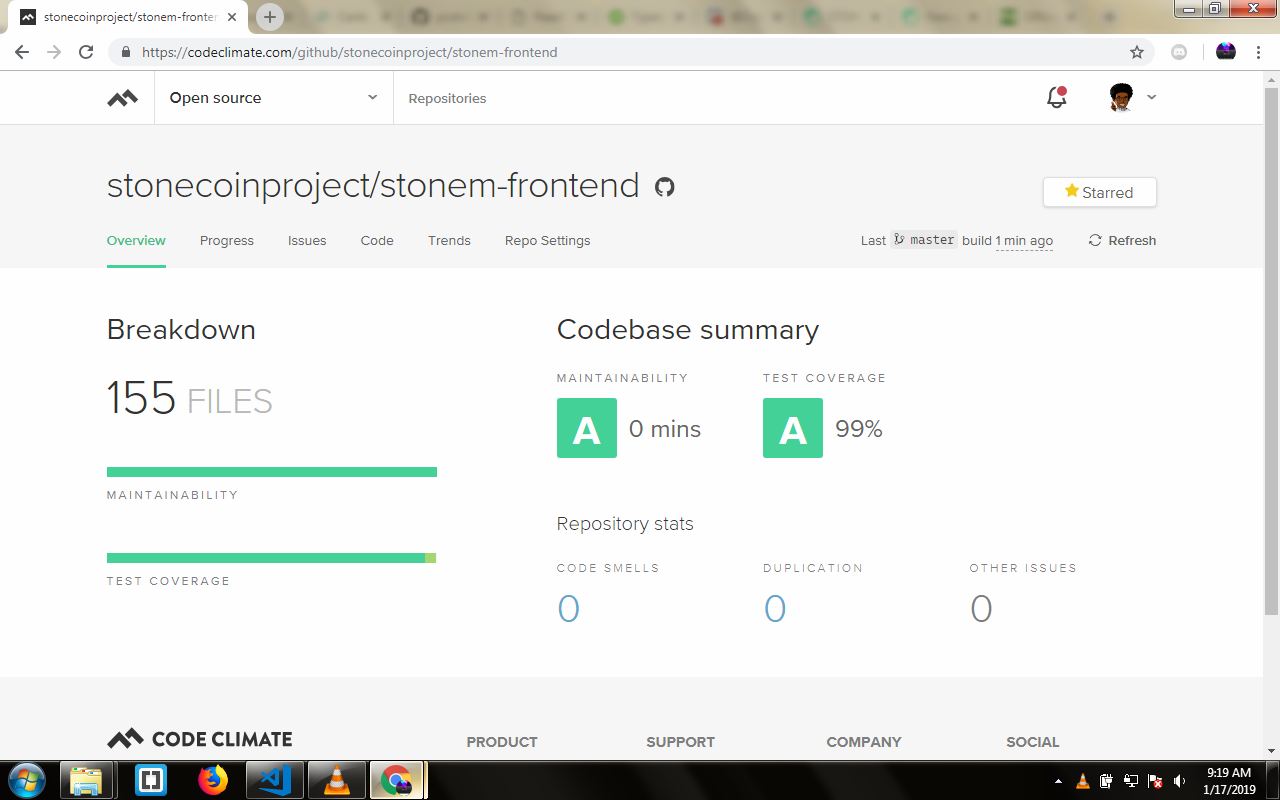The image size is (1280, 800).
Task: Click the Chrome taskbar icon
Action: tap(398, 780)
